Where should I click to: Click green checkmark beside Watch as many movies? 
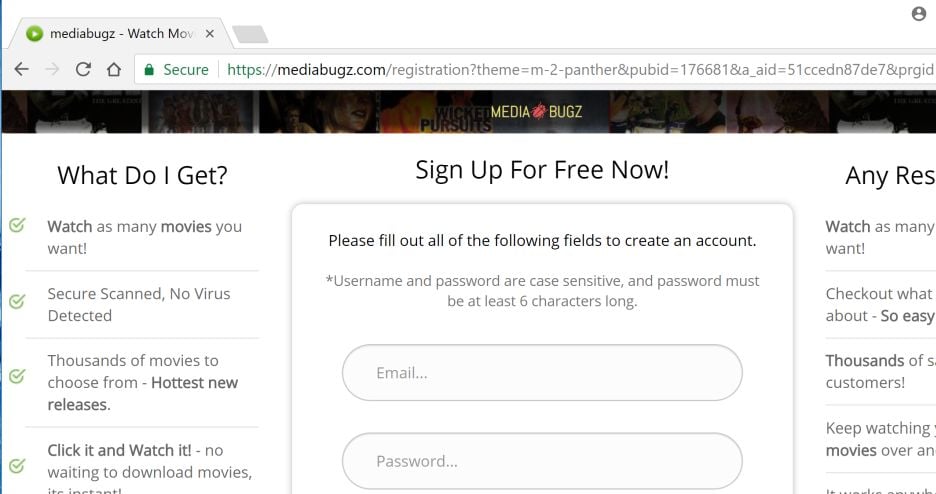(x=17, y=226)
